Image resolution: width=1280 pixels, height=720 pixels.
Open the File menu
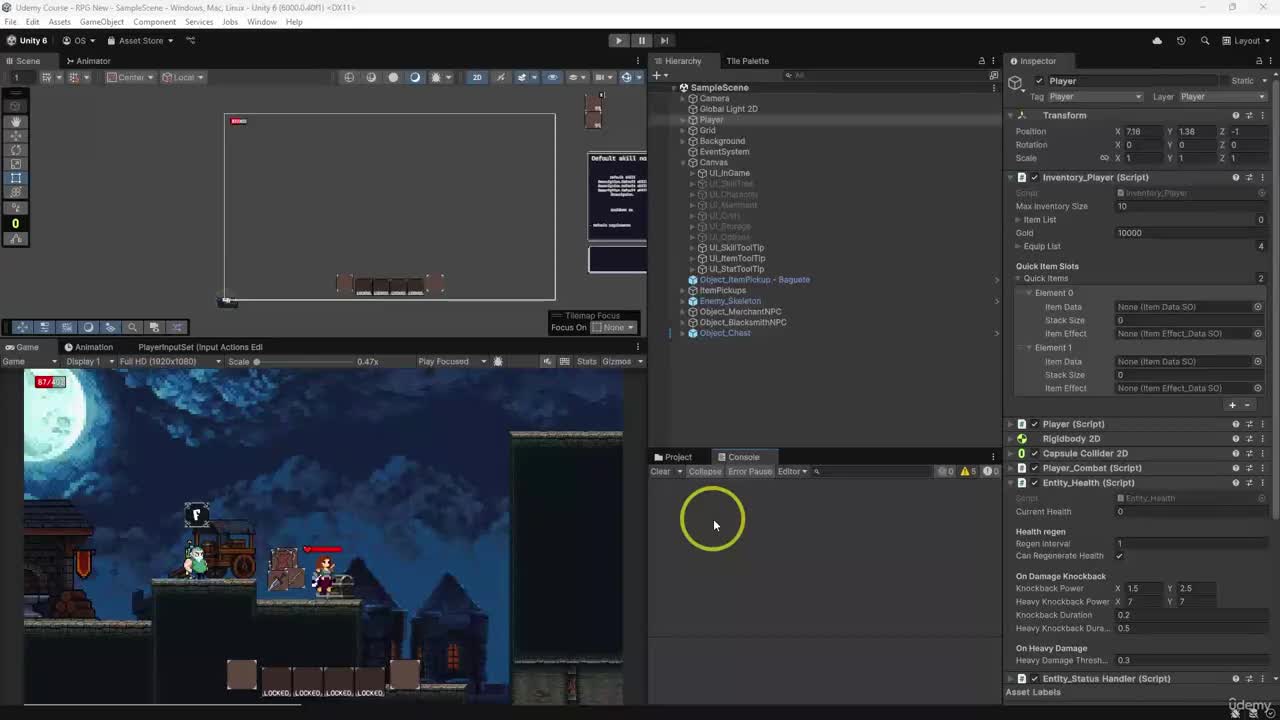pos(10,22)
